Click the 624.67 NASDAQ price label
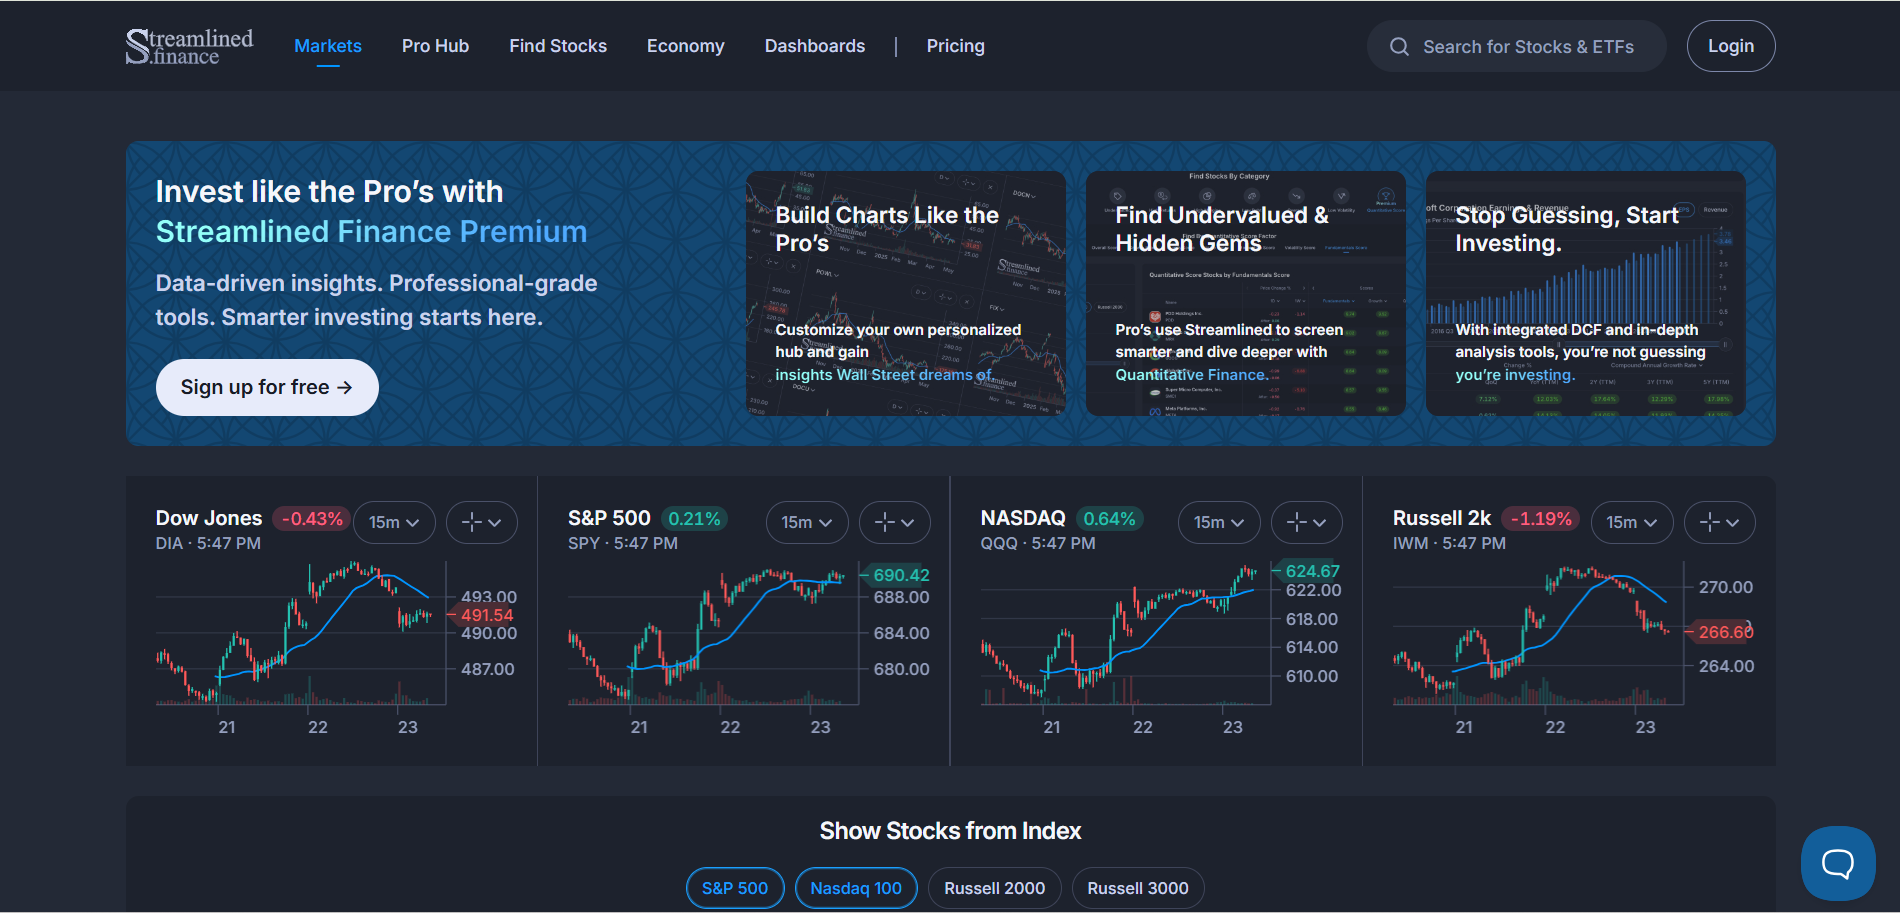Screen dimensions: 1900x913 pos(1312,571)
